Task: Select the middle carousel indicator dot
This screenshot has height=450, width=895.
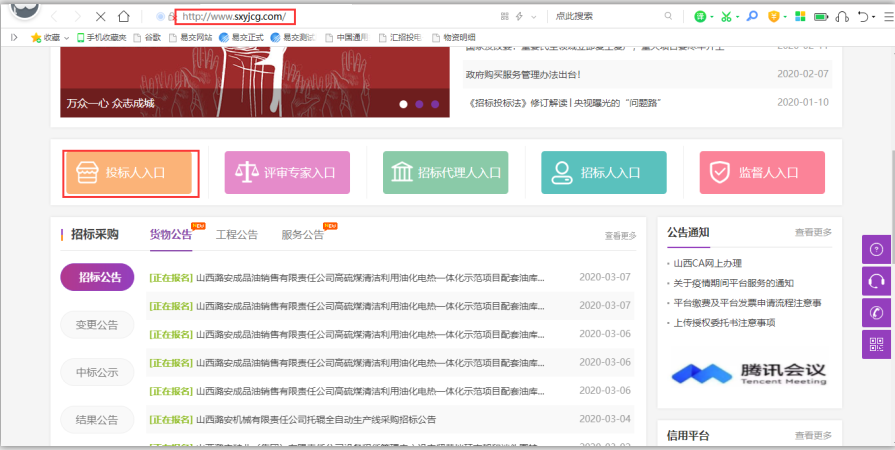Action: point(419,104)
